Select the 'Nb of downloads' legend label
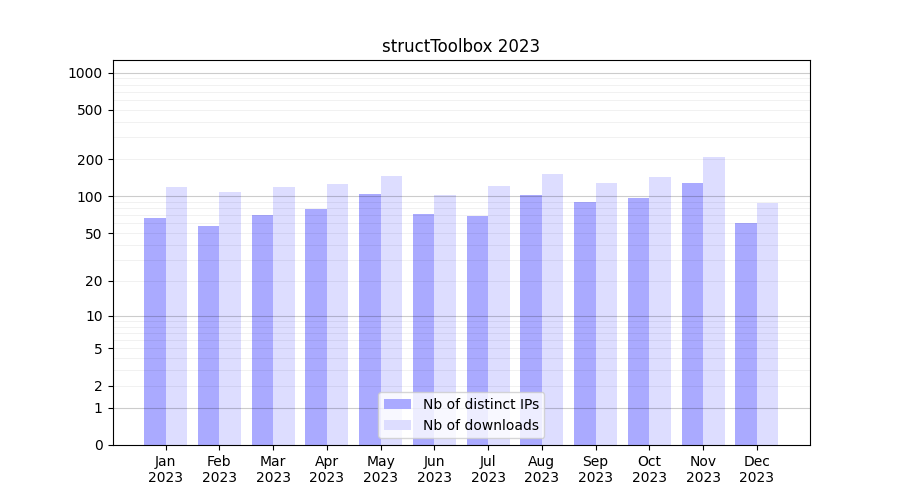Screen dimensions: 900x500 (x=480, y=425)
